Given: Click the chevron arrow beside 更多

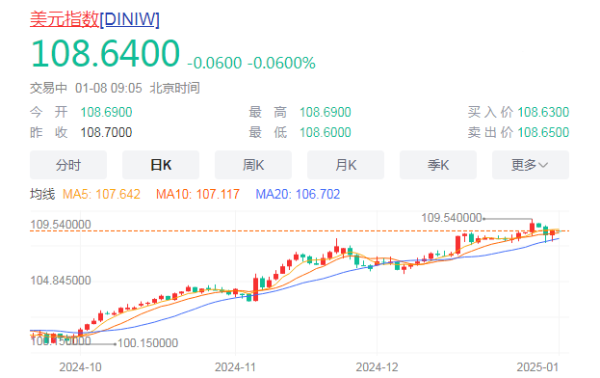Looking at the screenshot, I should (x=543, y=165).
